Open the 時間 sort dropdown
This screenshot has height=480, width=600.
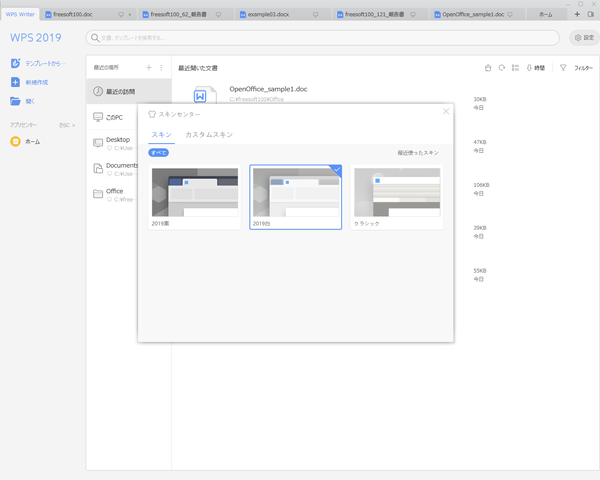[536, 68]
